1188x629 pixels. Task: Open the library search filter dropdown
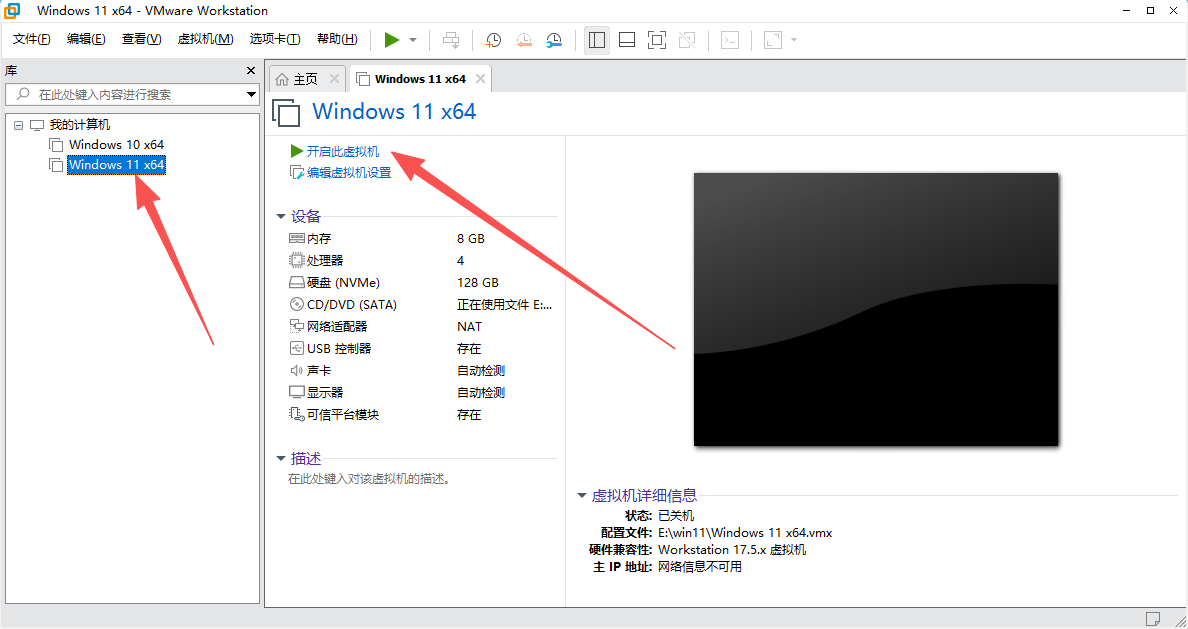coord(251,95)
